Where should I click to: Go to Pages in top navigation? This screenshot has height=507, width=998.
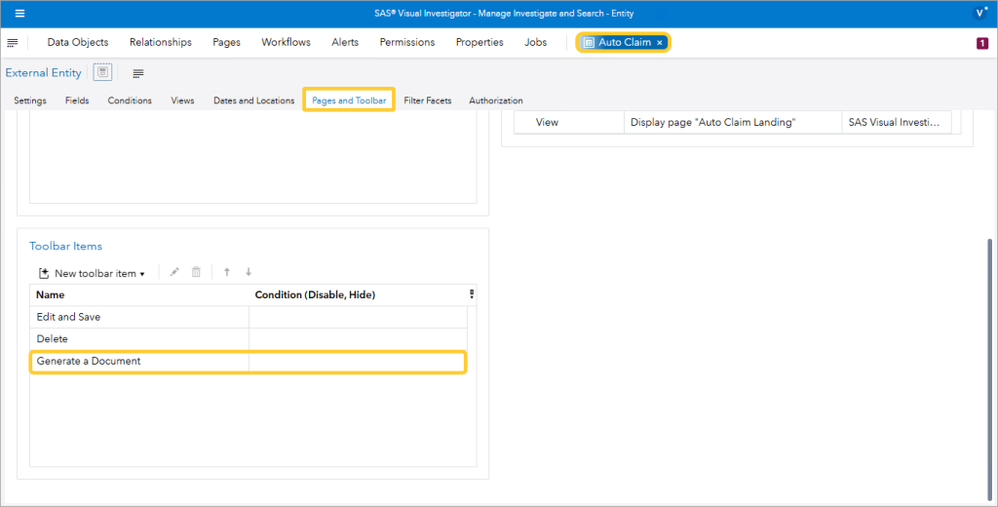pos(227,43)
